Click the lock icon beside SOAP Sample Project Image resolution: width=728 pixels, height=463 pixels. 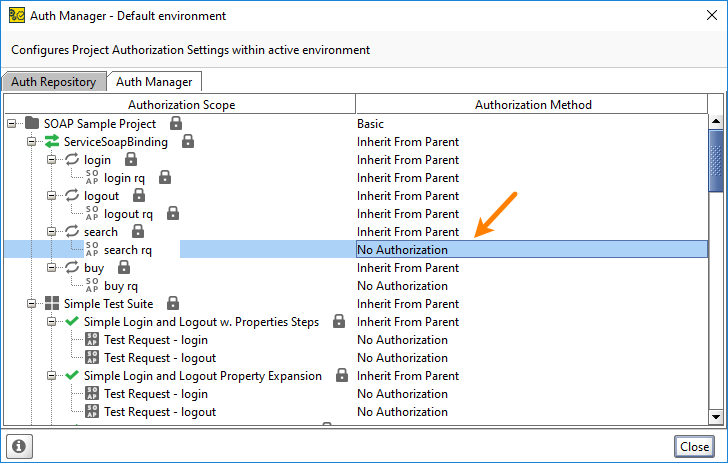pyautogui.click(x=176, y=123)
